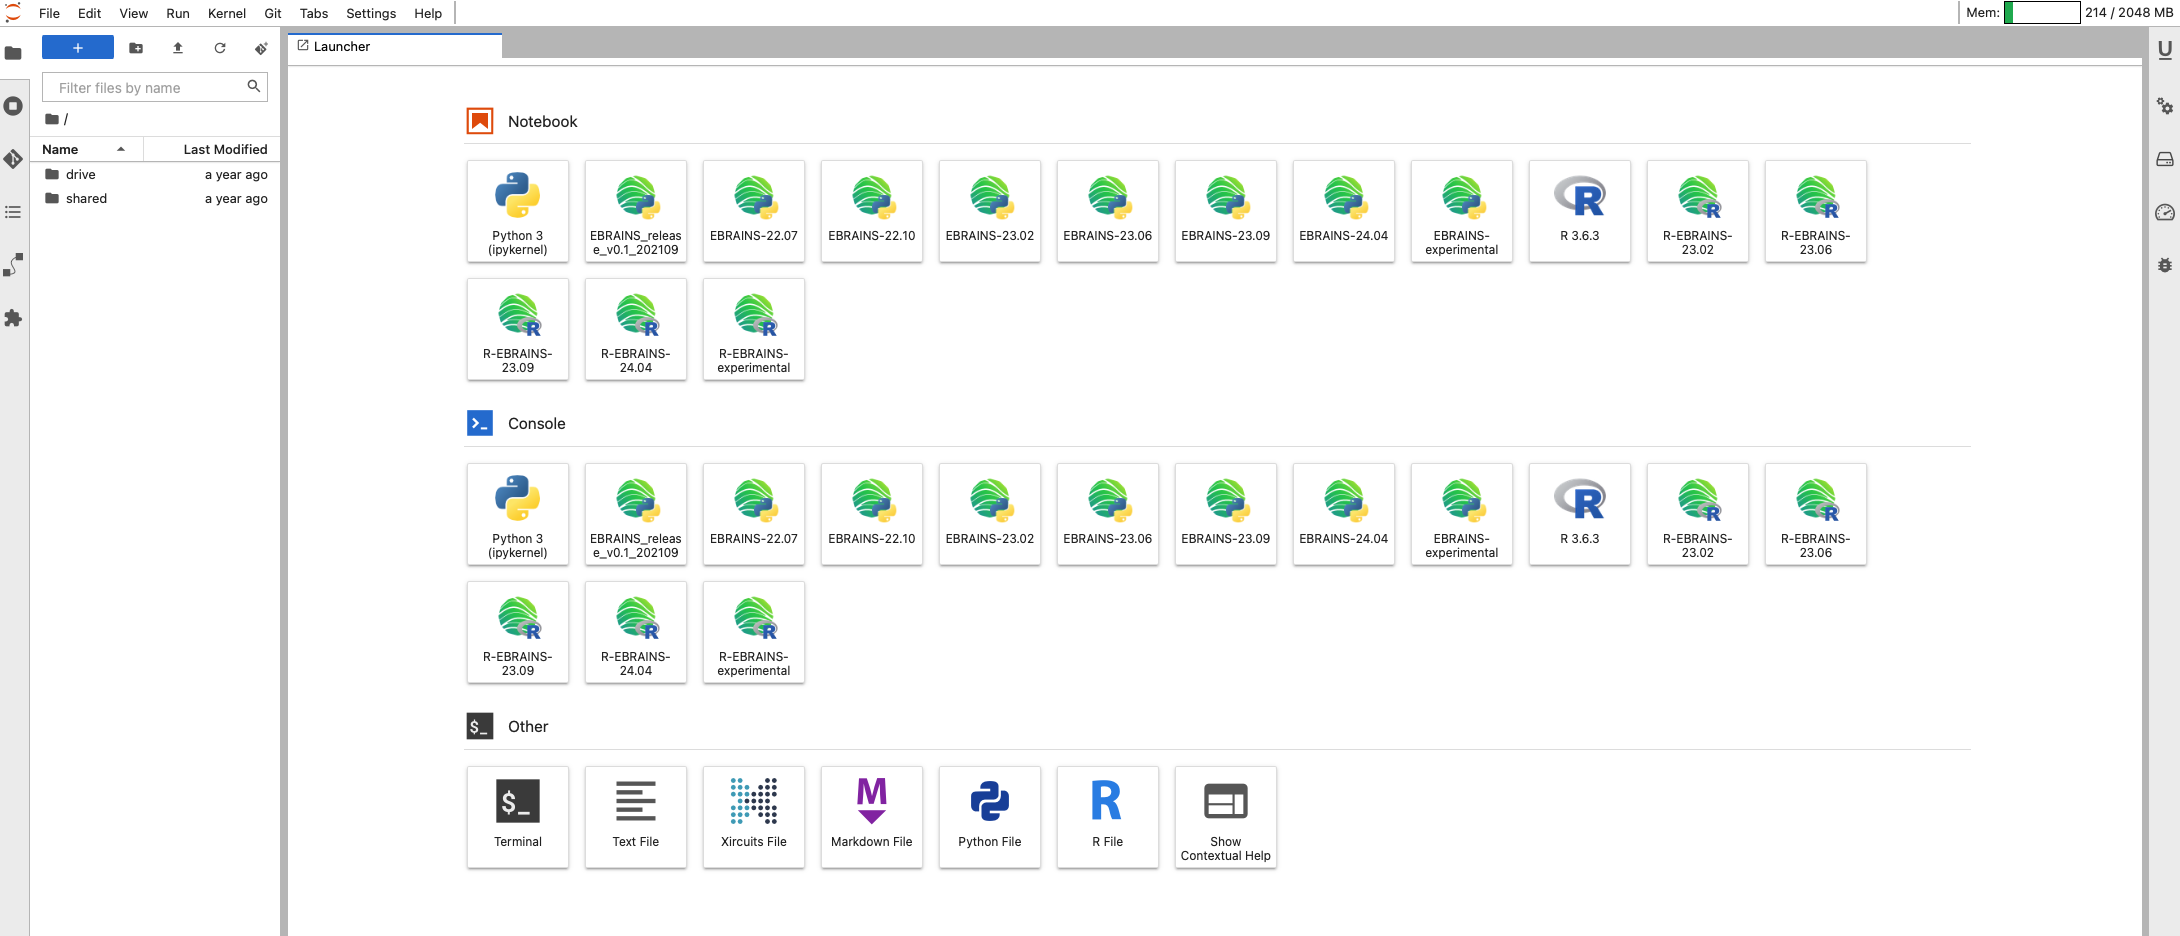This screenshot has height=936, width=2180.
Task: Open the Kernel menu
Action: coord(227,13)
